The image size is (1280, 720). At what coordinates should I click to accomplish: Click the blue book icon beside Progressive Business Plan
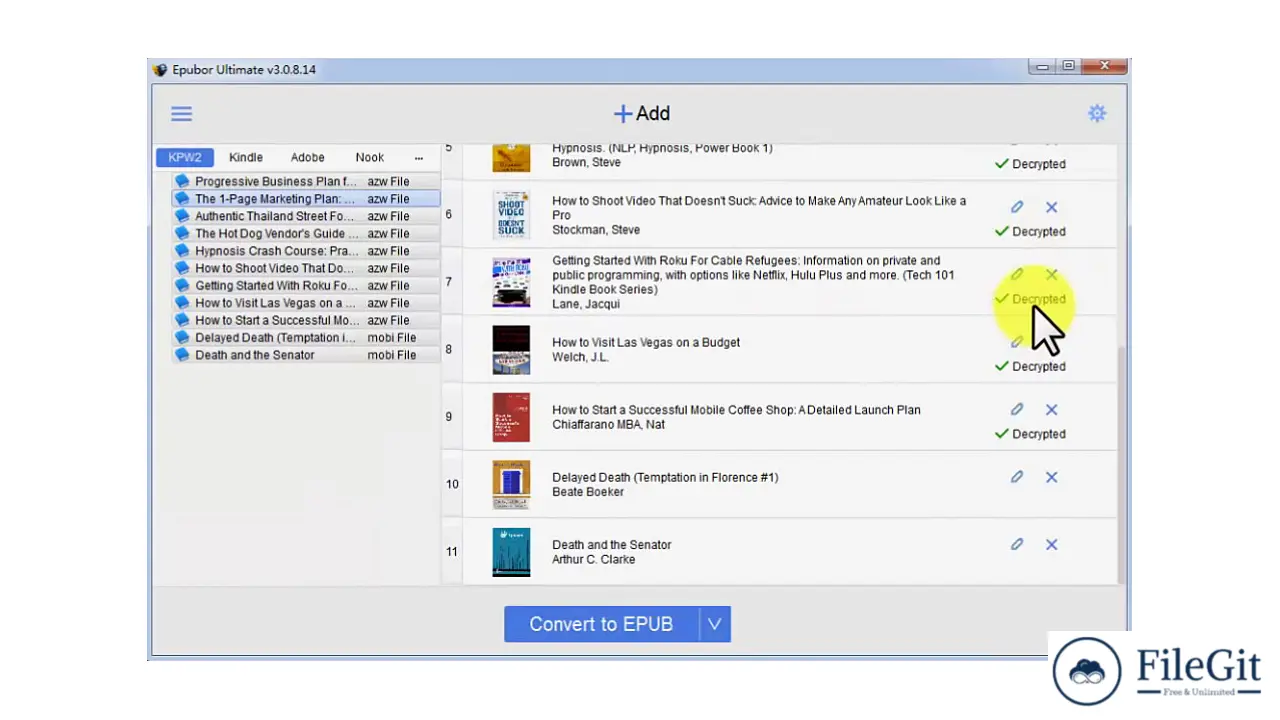182,181
